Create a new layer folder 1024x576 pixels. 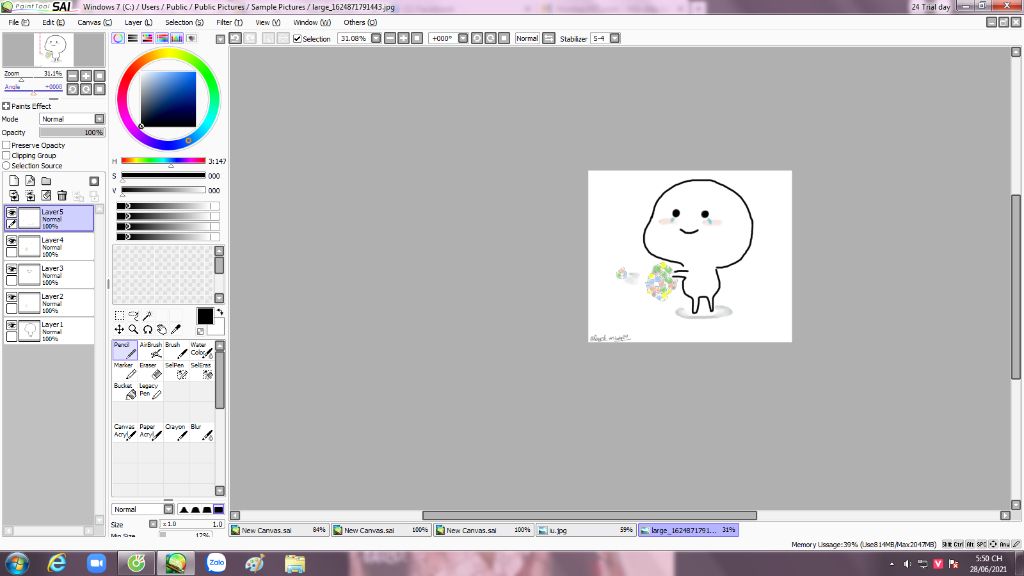[46, 181]
